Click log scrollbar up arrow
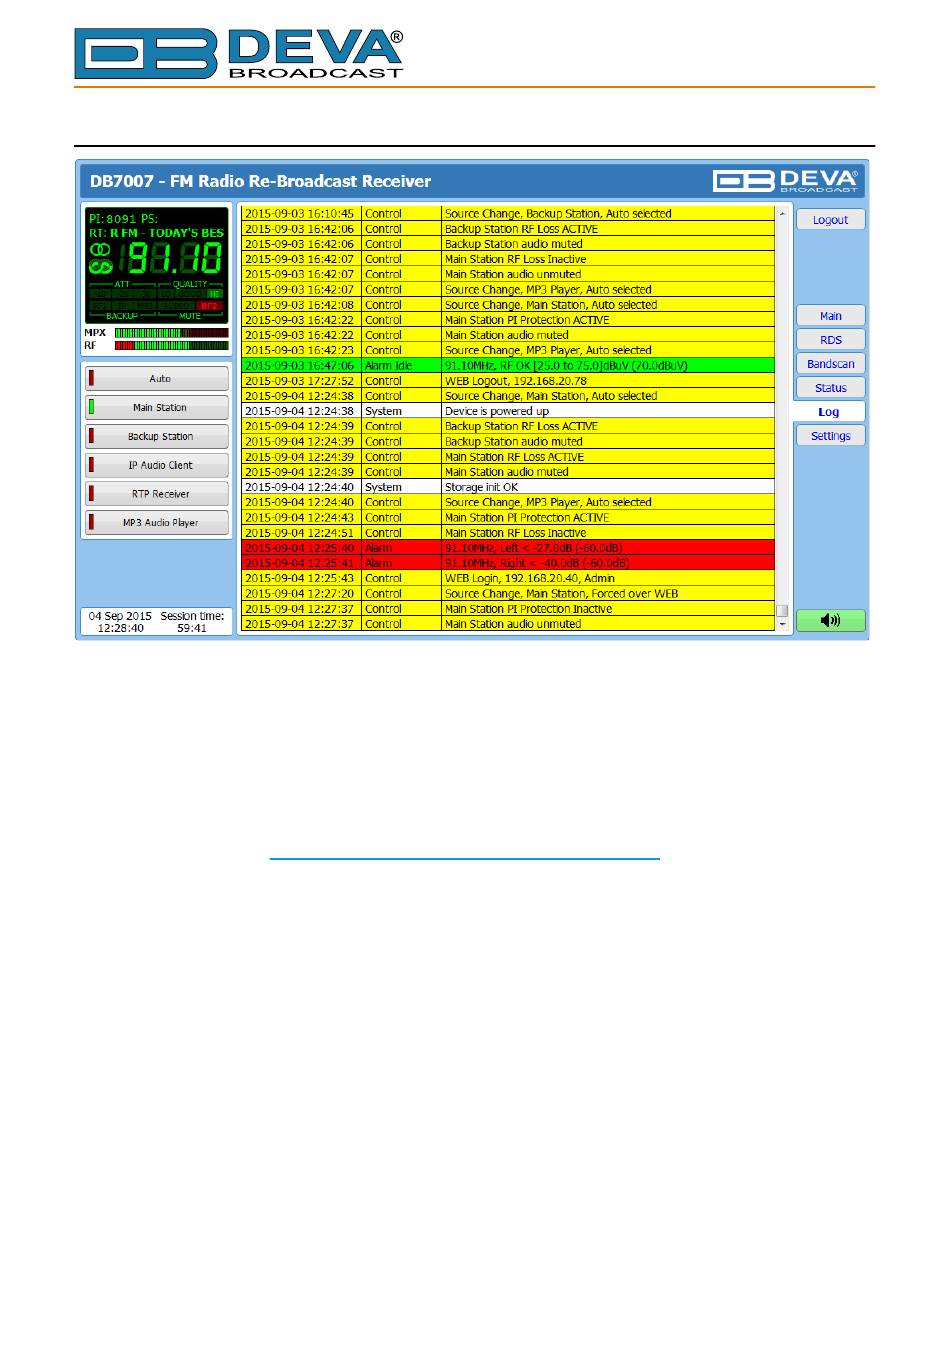 coord(782,214)
